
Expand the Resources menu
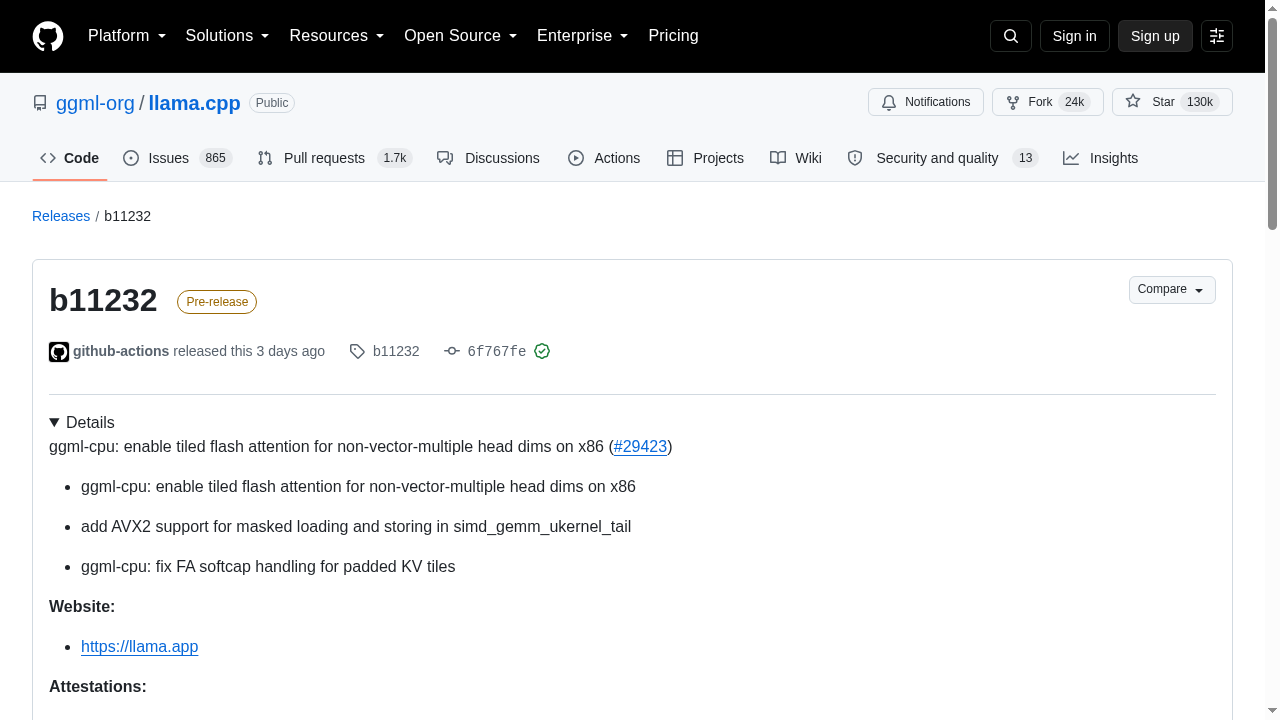tap(337, 36)
